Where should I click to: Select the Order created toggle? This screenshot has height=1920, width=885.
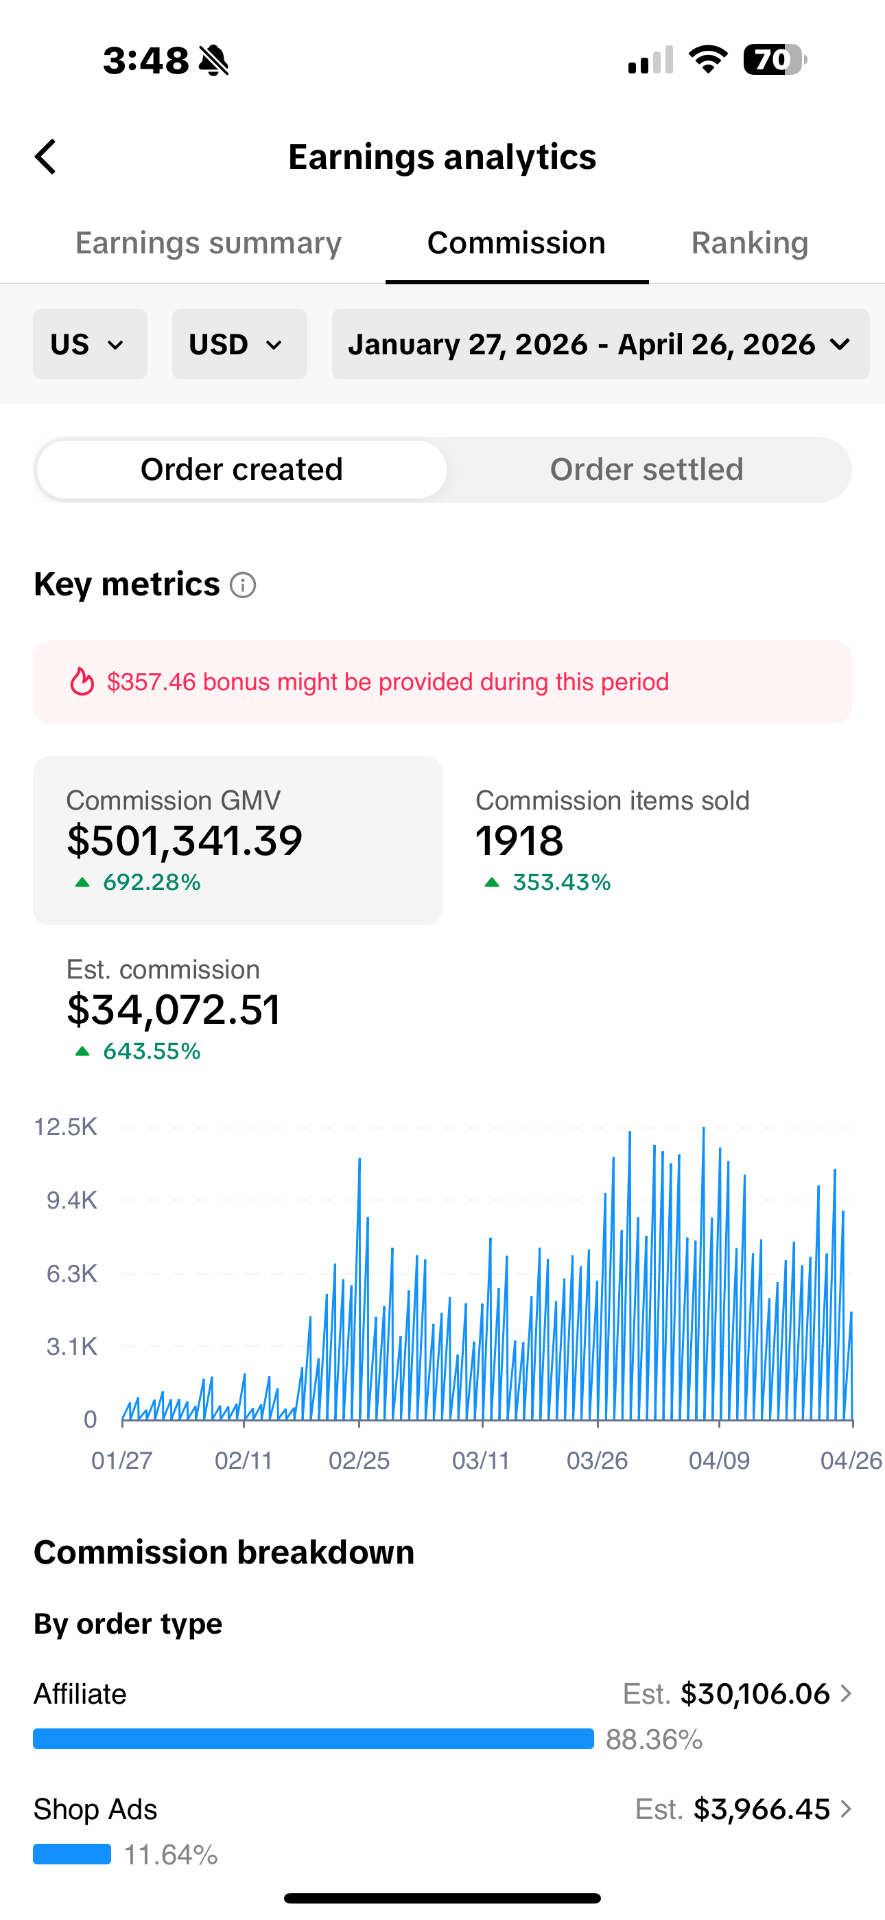(x=241, y=469)
